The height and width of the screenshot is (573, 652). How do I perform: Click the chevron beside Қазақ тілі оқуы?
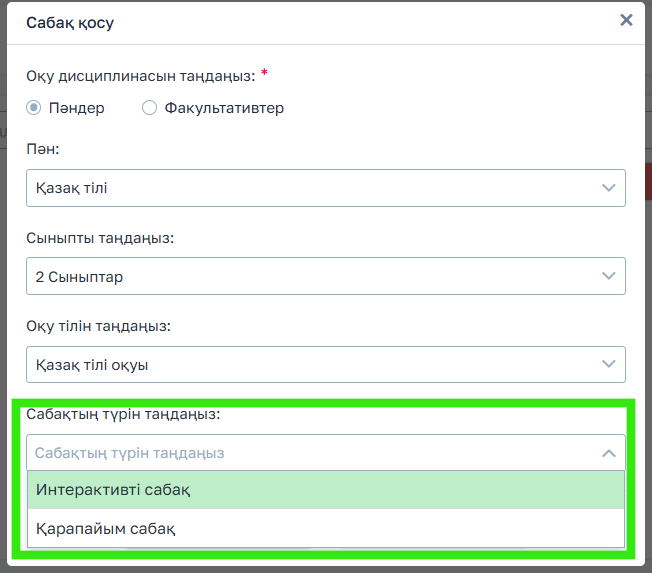pyautogui.click(x=608, y=365)
